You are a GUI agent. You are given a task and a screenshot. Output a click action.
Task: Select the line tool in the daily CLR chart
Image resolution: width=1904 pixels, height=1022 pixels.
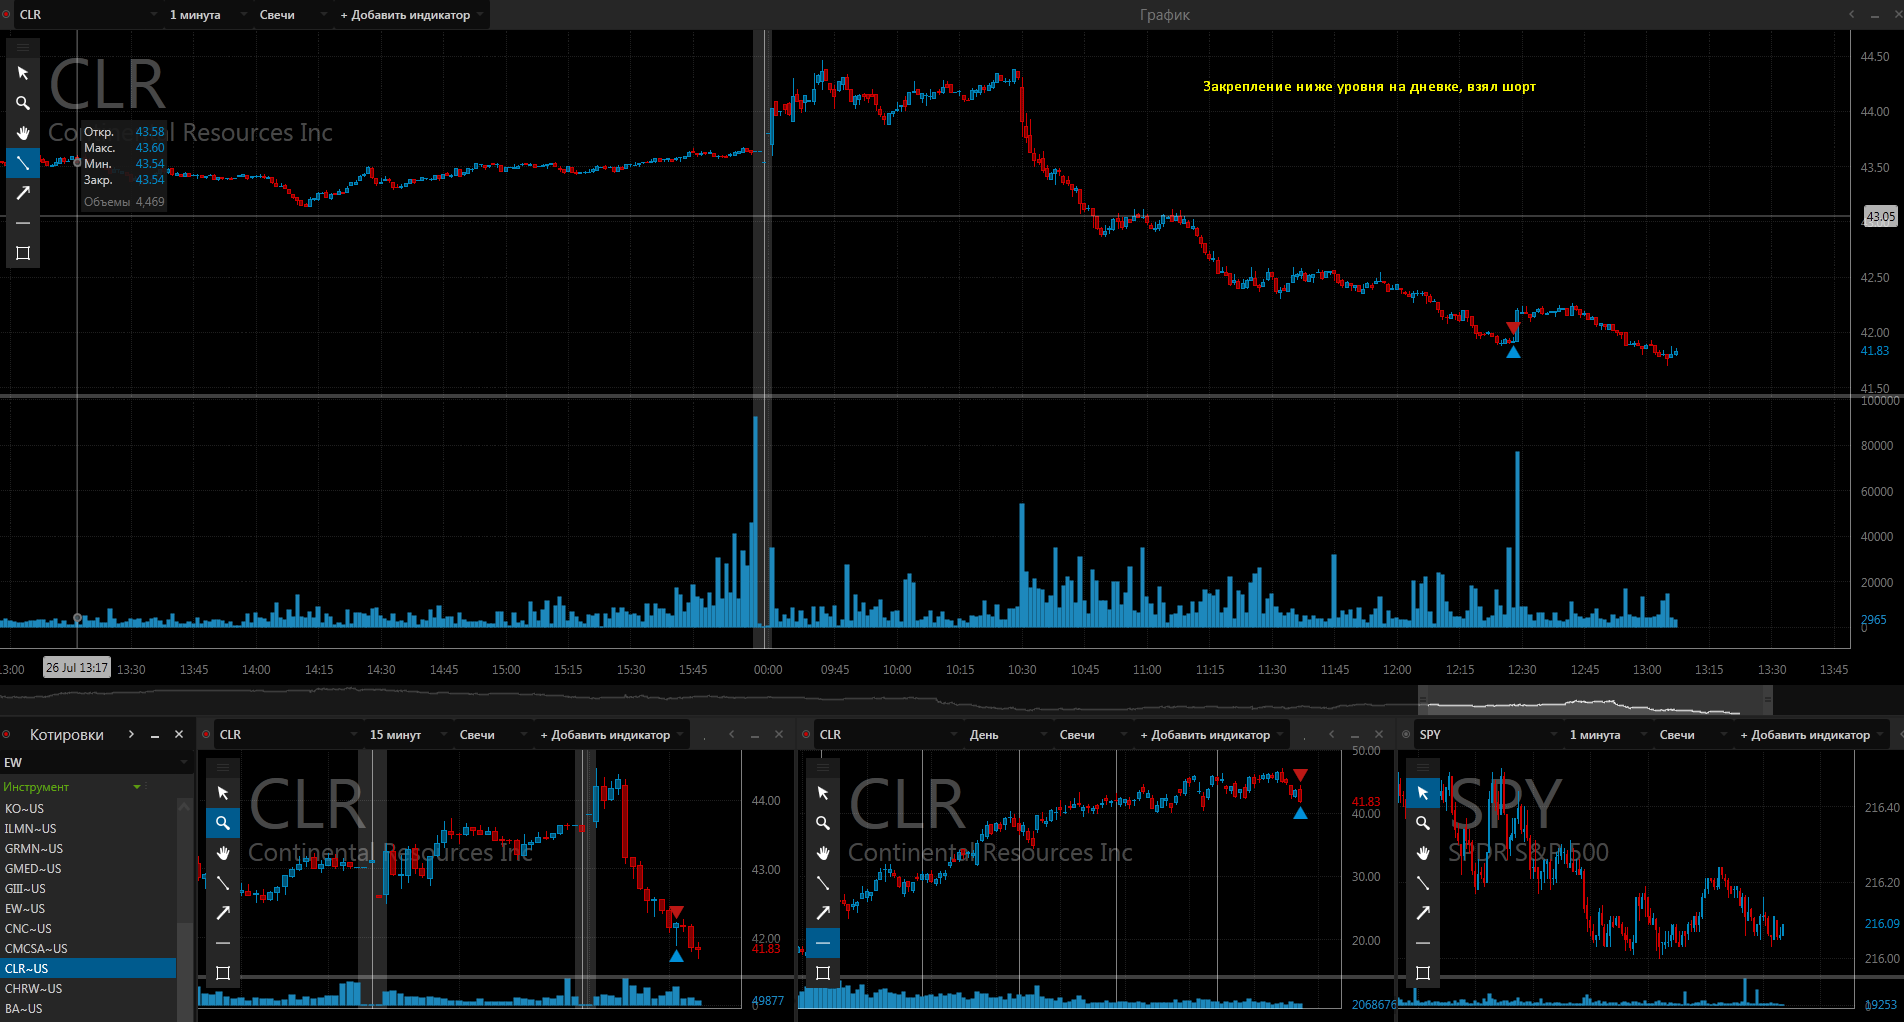click(823, 883)
